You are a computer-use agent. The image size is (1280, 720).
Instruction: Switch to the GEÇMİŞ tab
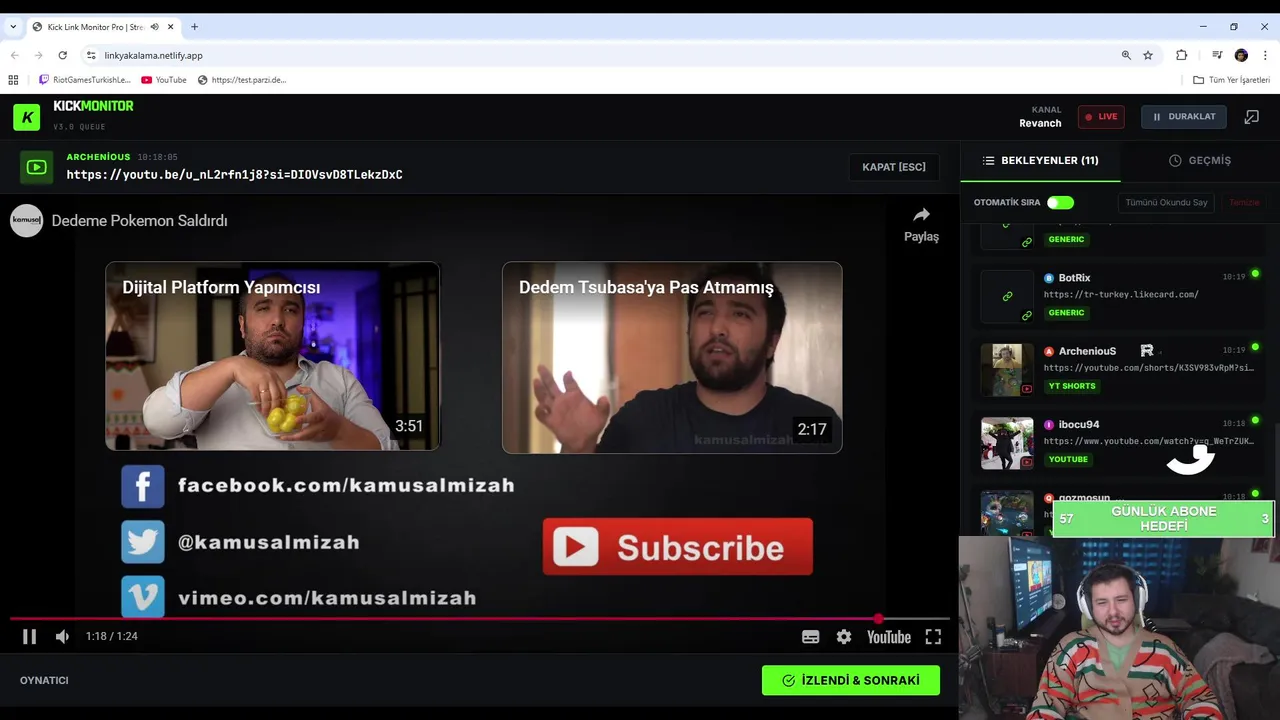(1200, 160)
